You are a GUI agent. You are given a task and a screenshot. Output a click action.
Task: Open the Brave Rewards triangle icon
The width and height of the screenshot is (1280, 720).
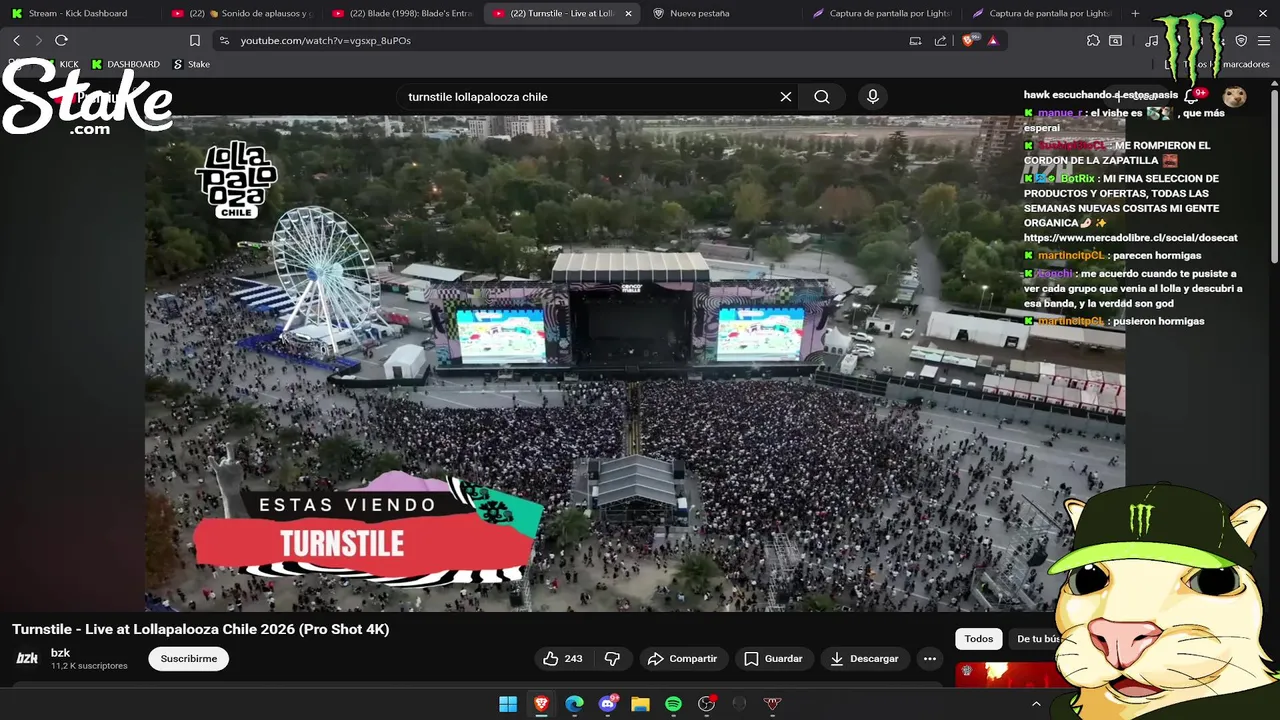(x=992, y=40)
